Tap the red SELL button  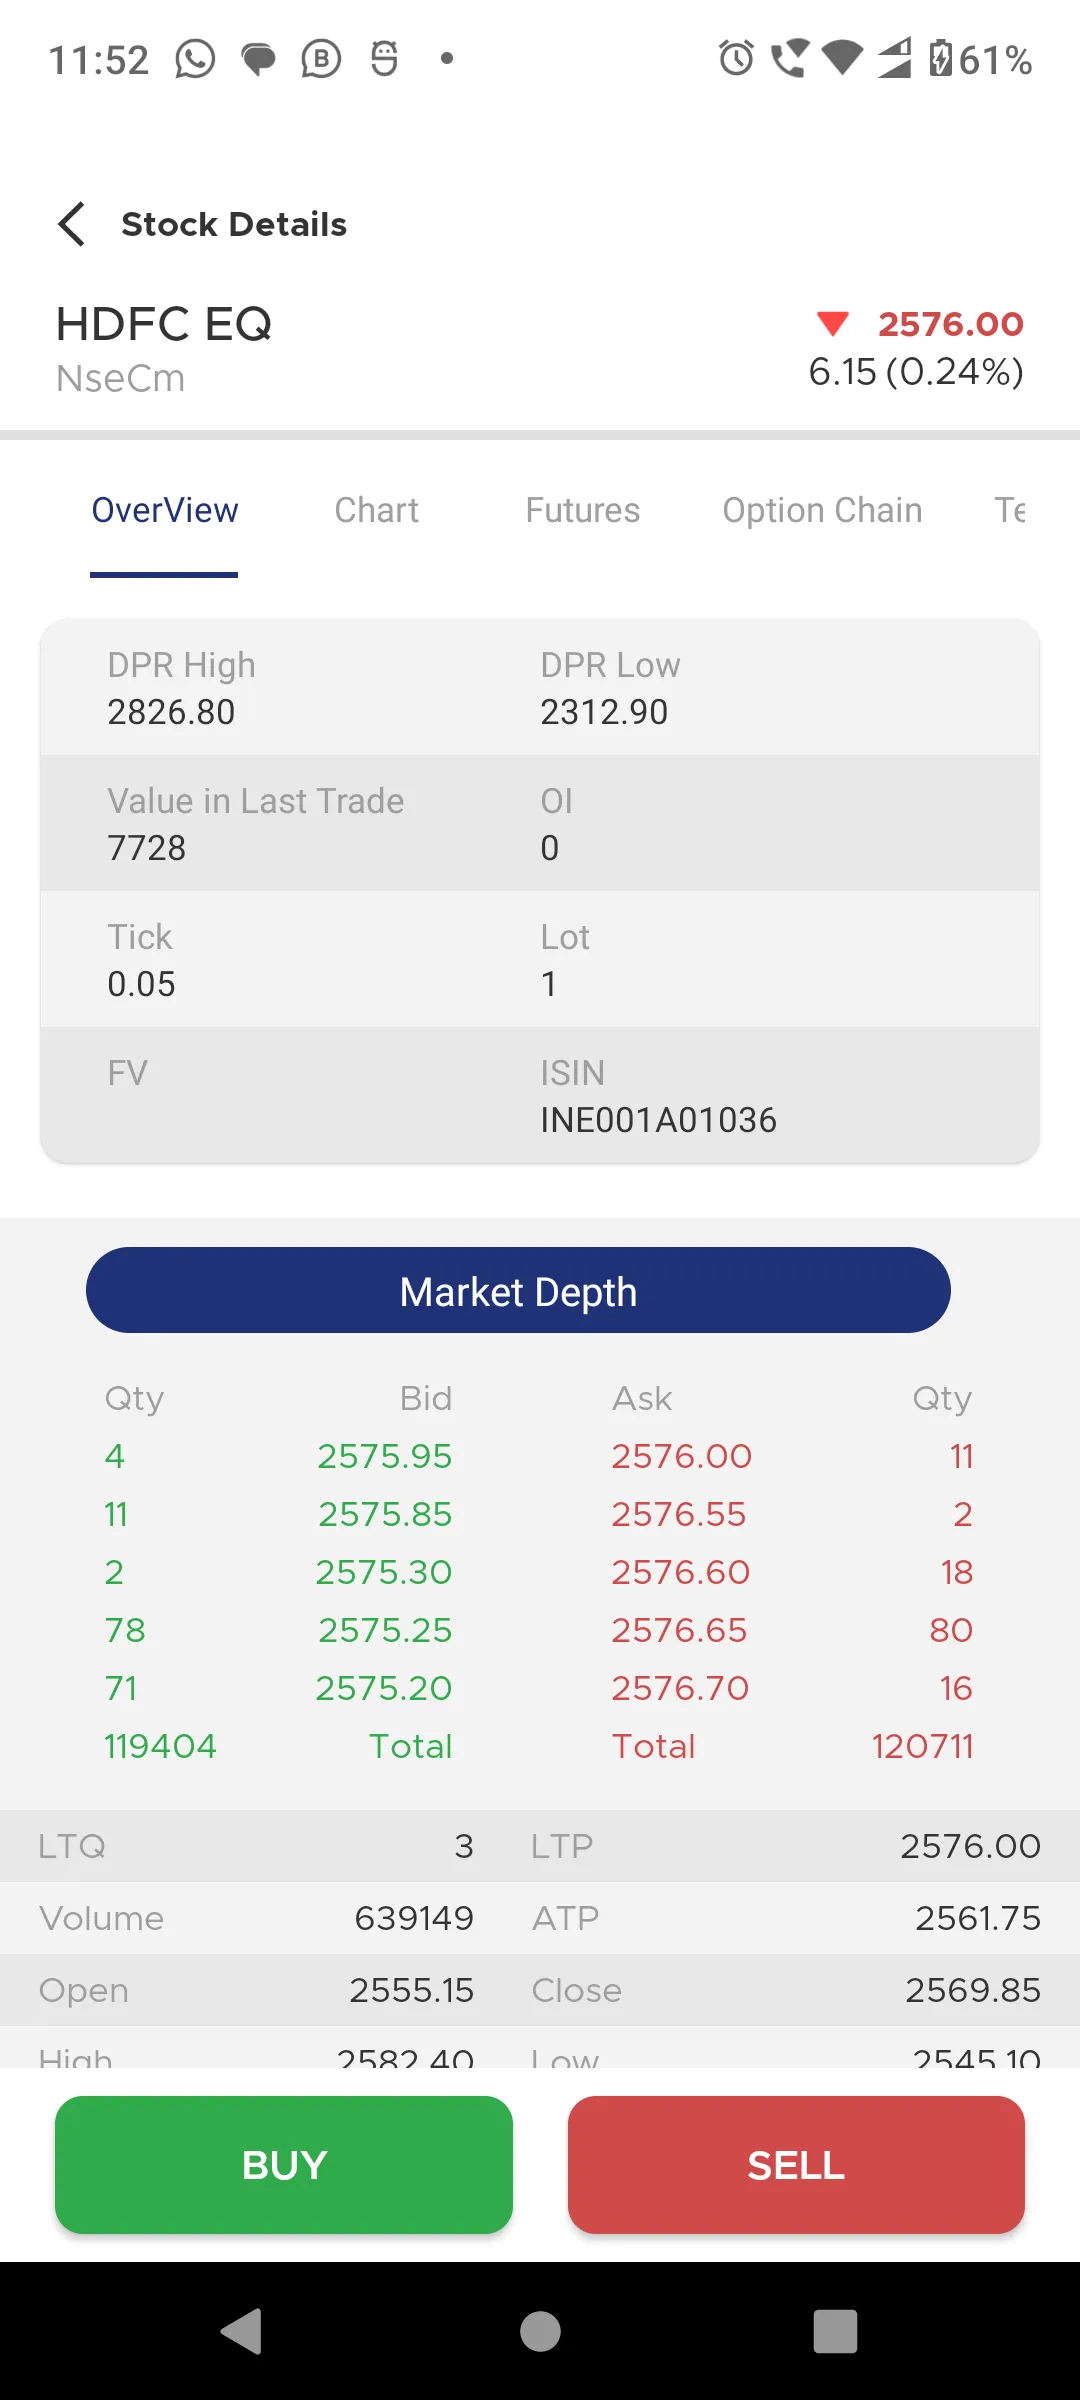[796, 2165]
